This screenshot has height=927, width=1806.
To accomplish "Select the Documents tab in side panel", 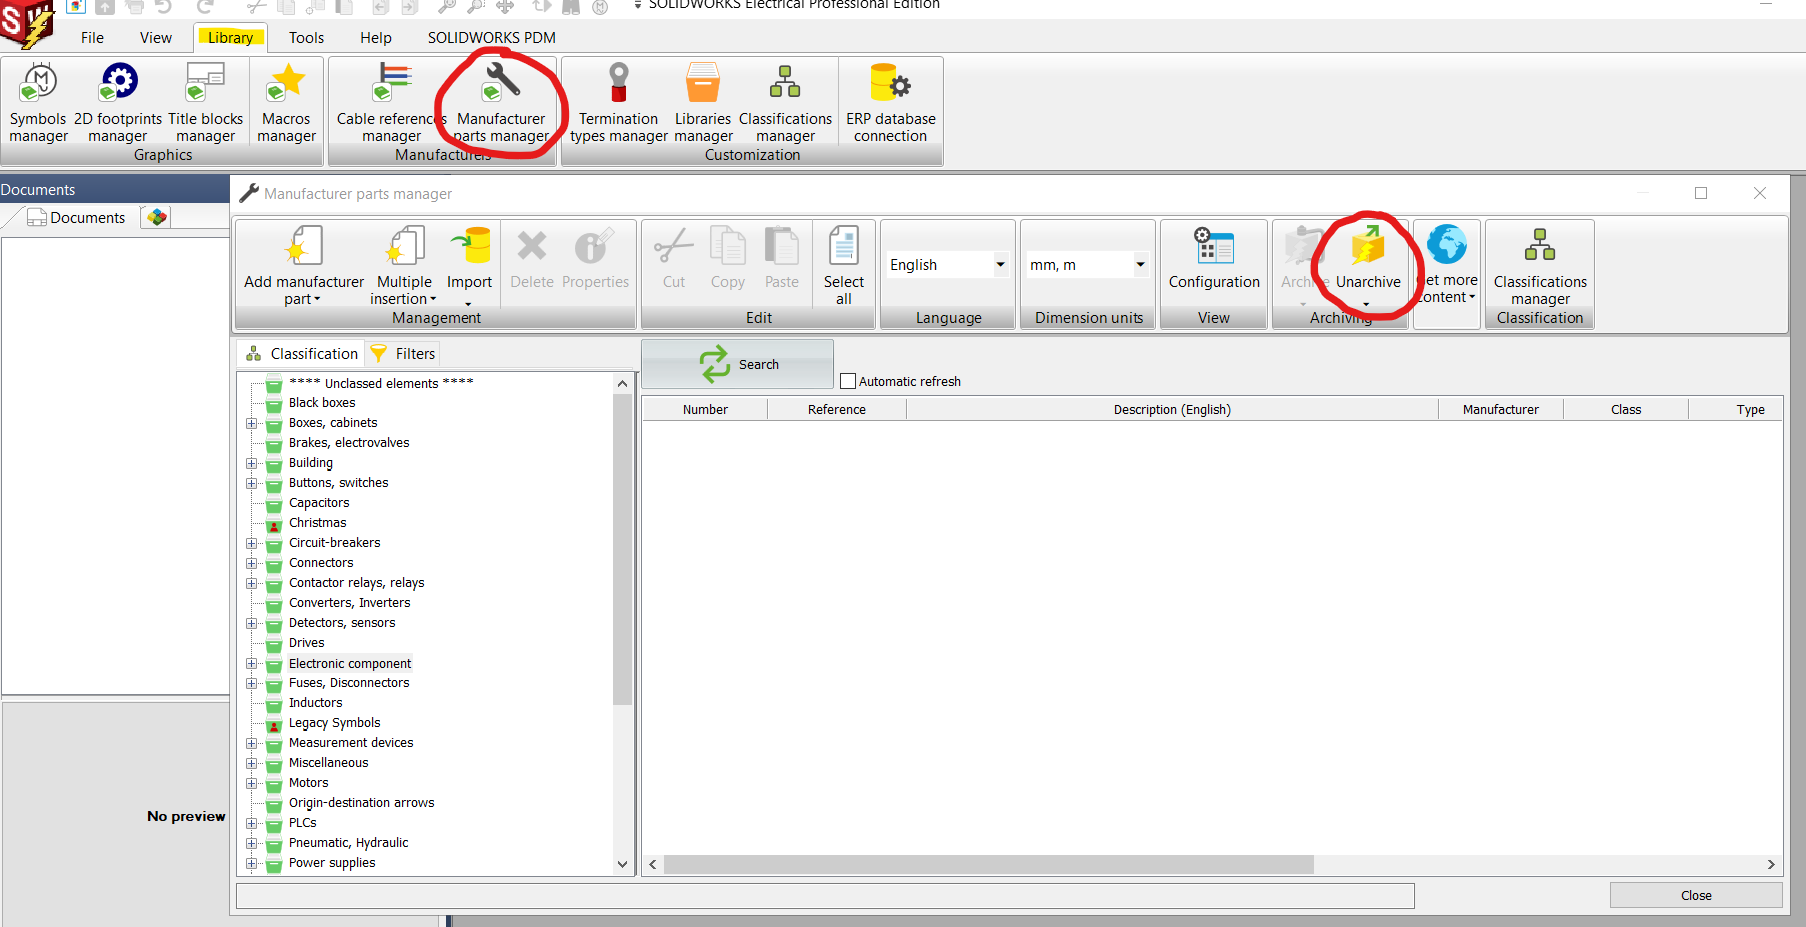I will click(x=76, y=217).
